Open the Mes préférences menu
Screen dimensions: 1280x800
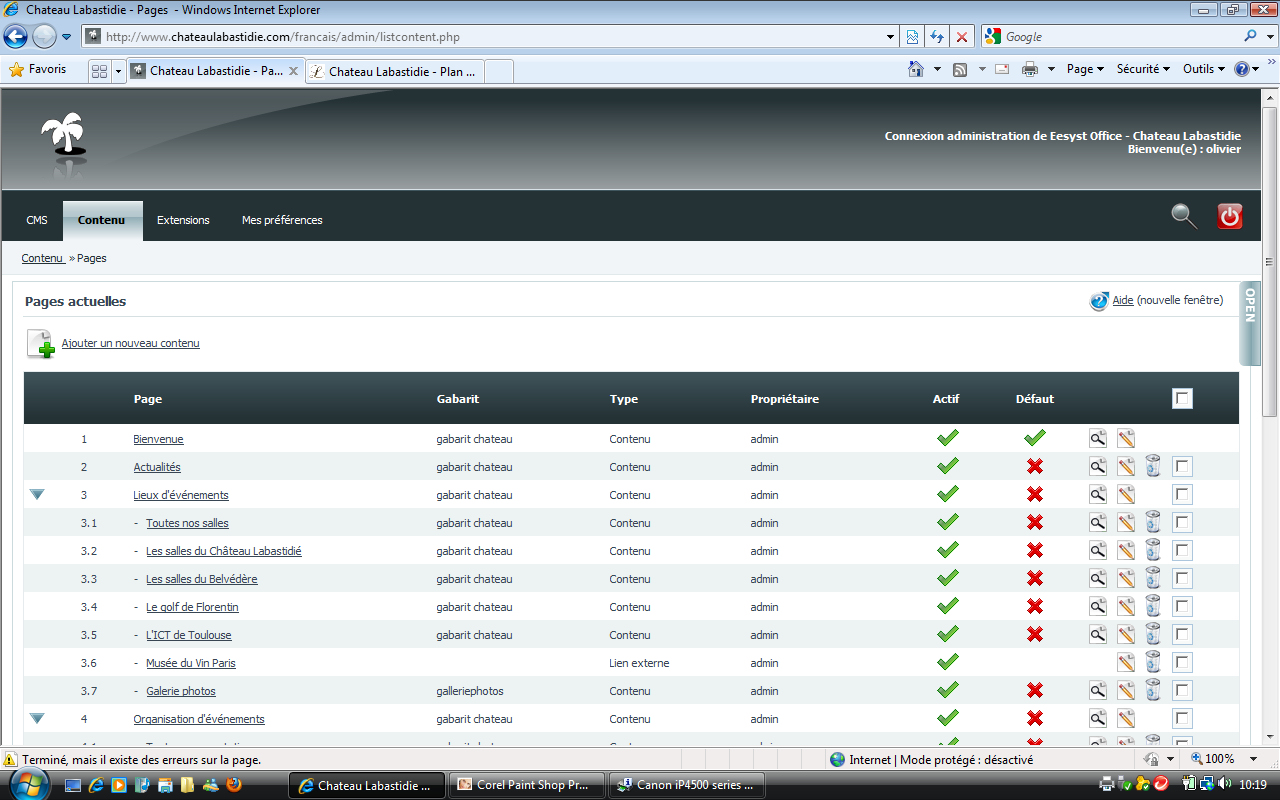[282, 220]
